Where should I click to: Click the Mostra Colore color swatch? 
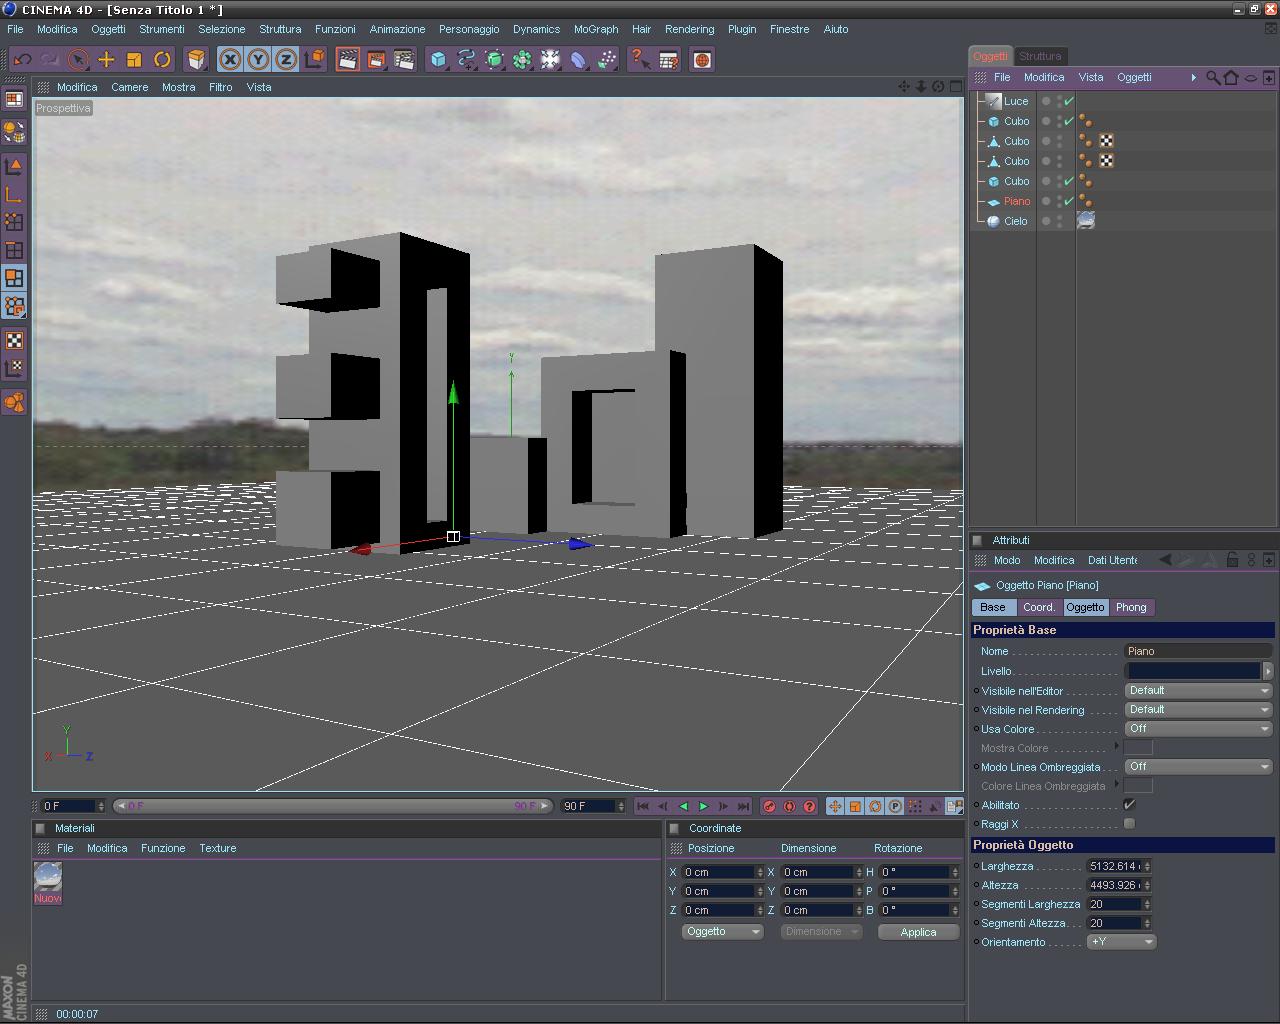coord(1138,748)
